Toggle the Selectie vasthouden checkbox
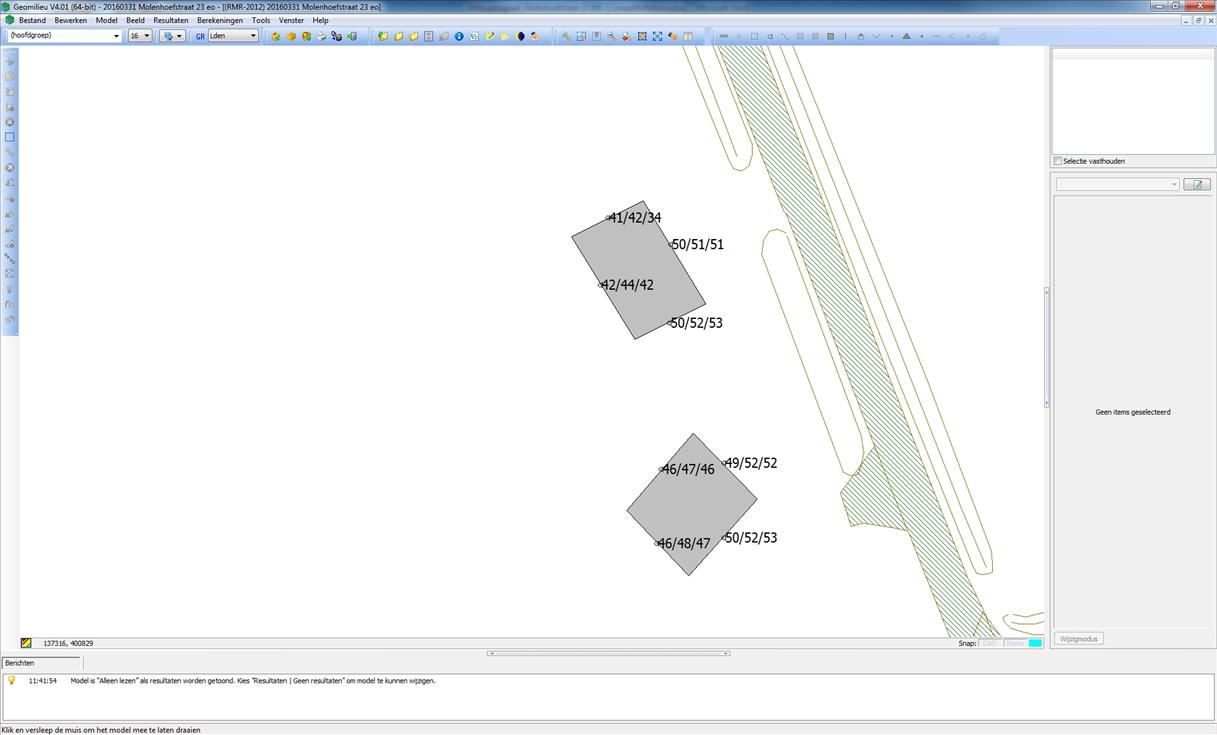Viewport: 1217px width, 735px height. tap(1058, 161)
